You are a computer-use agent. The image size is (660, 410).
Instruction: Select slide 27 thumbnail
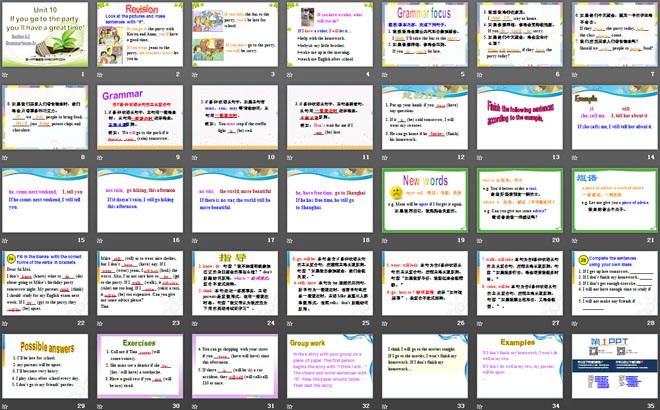(x=520, y=283)
